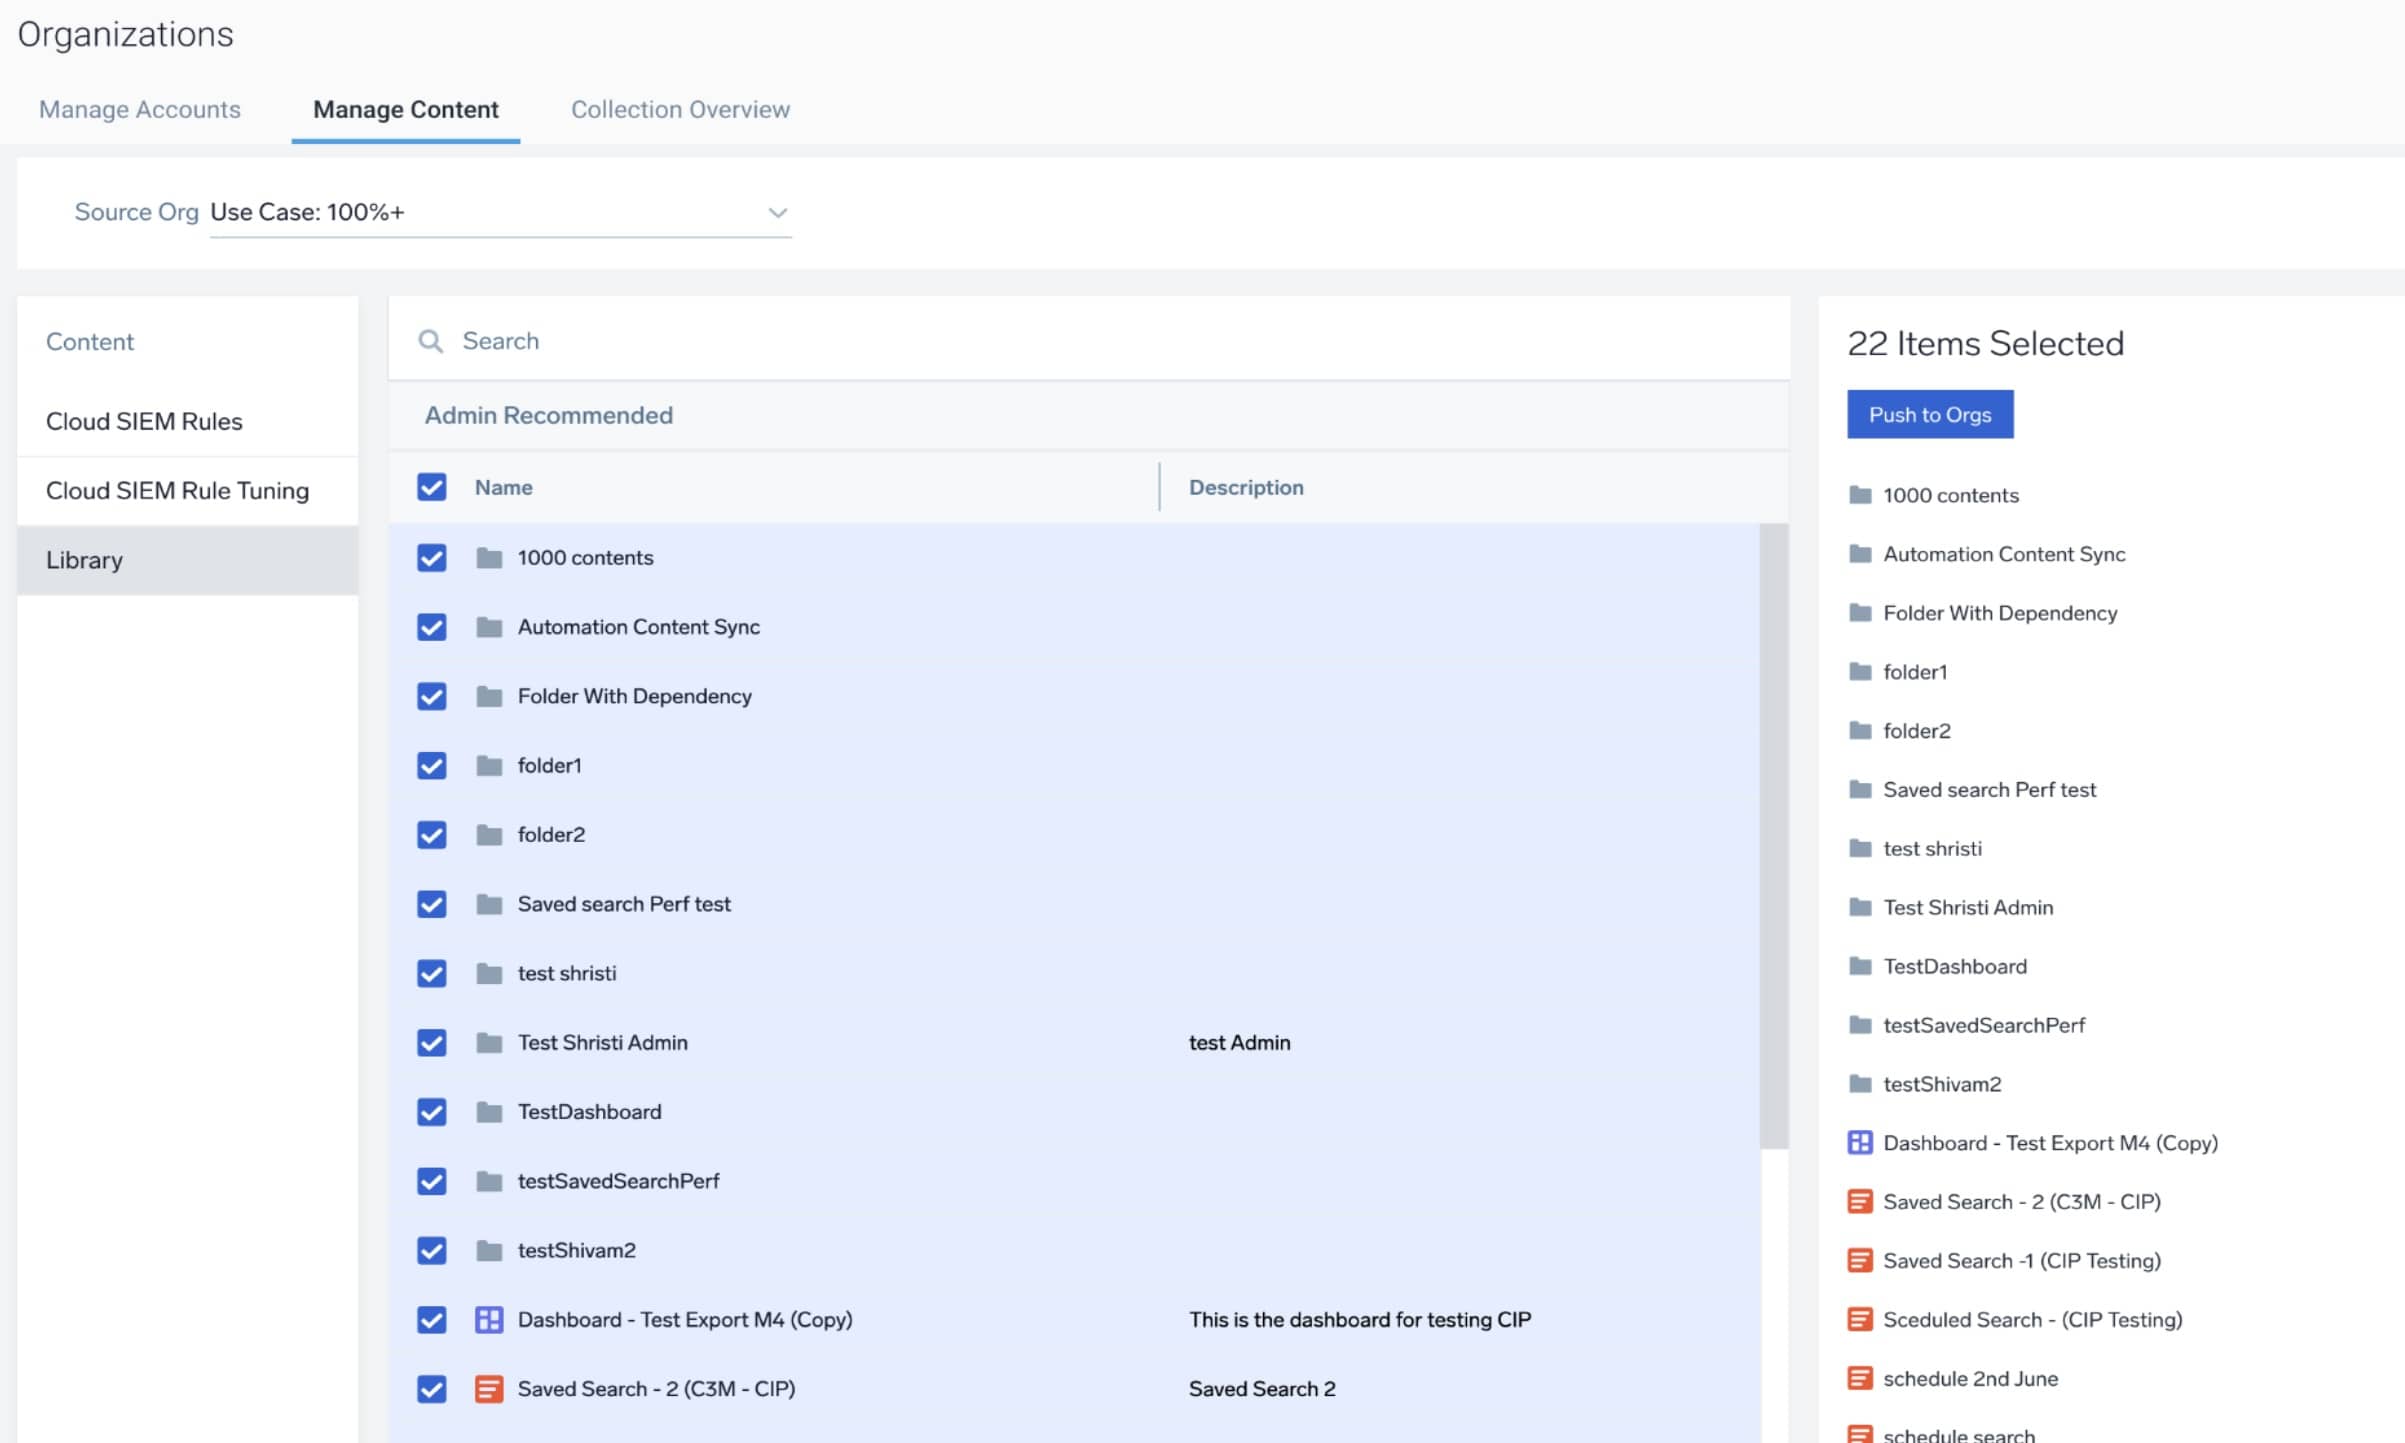Viewport: 2405px width, 1443px height.
Task: Click the content list vertical scrollbar
Action: [1773, 834]
